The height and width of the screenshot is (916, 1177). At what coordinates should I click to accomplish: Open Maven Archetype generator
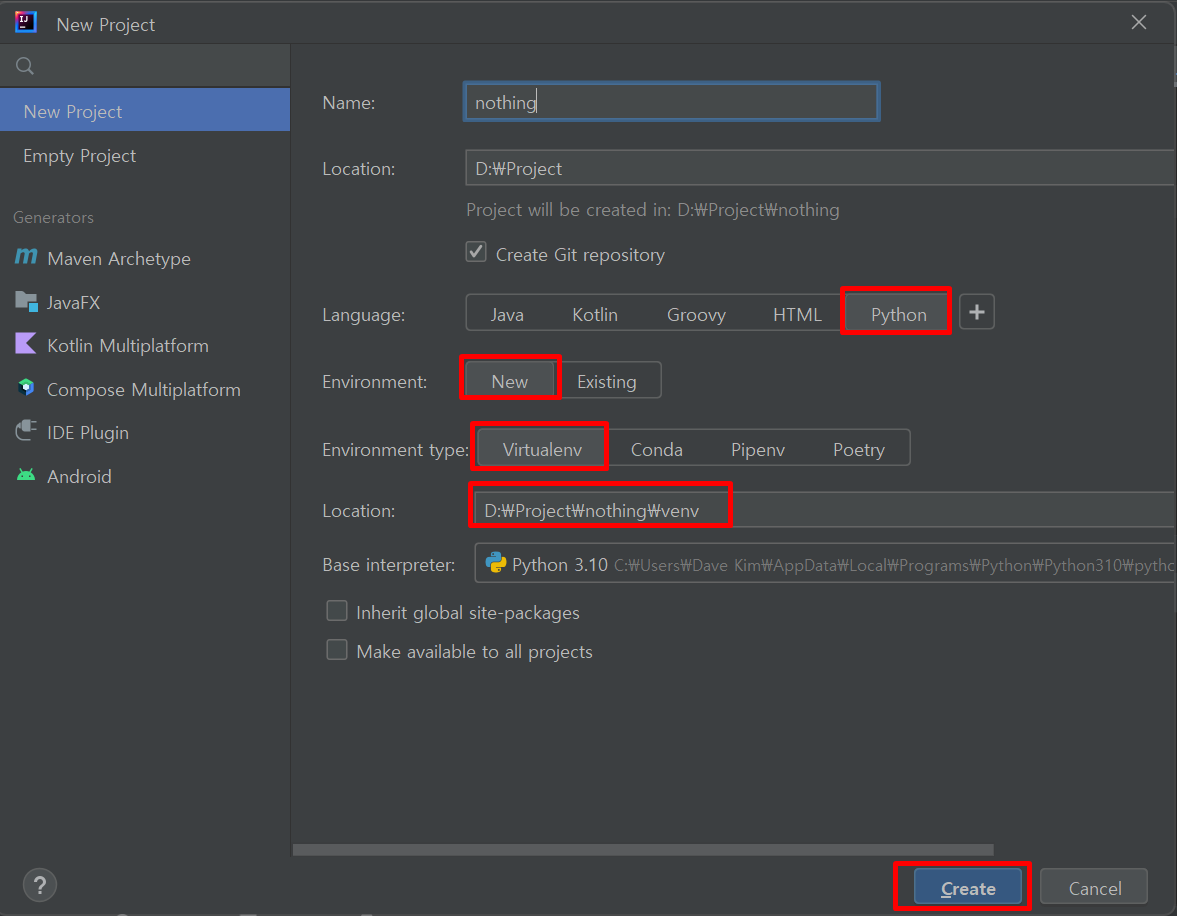click(145, 258)
